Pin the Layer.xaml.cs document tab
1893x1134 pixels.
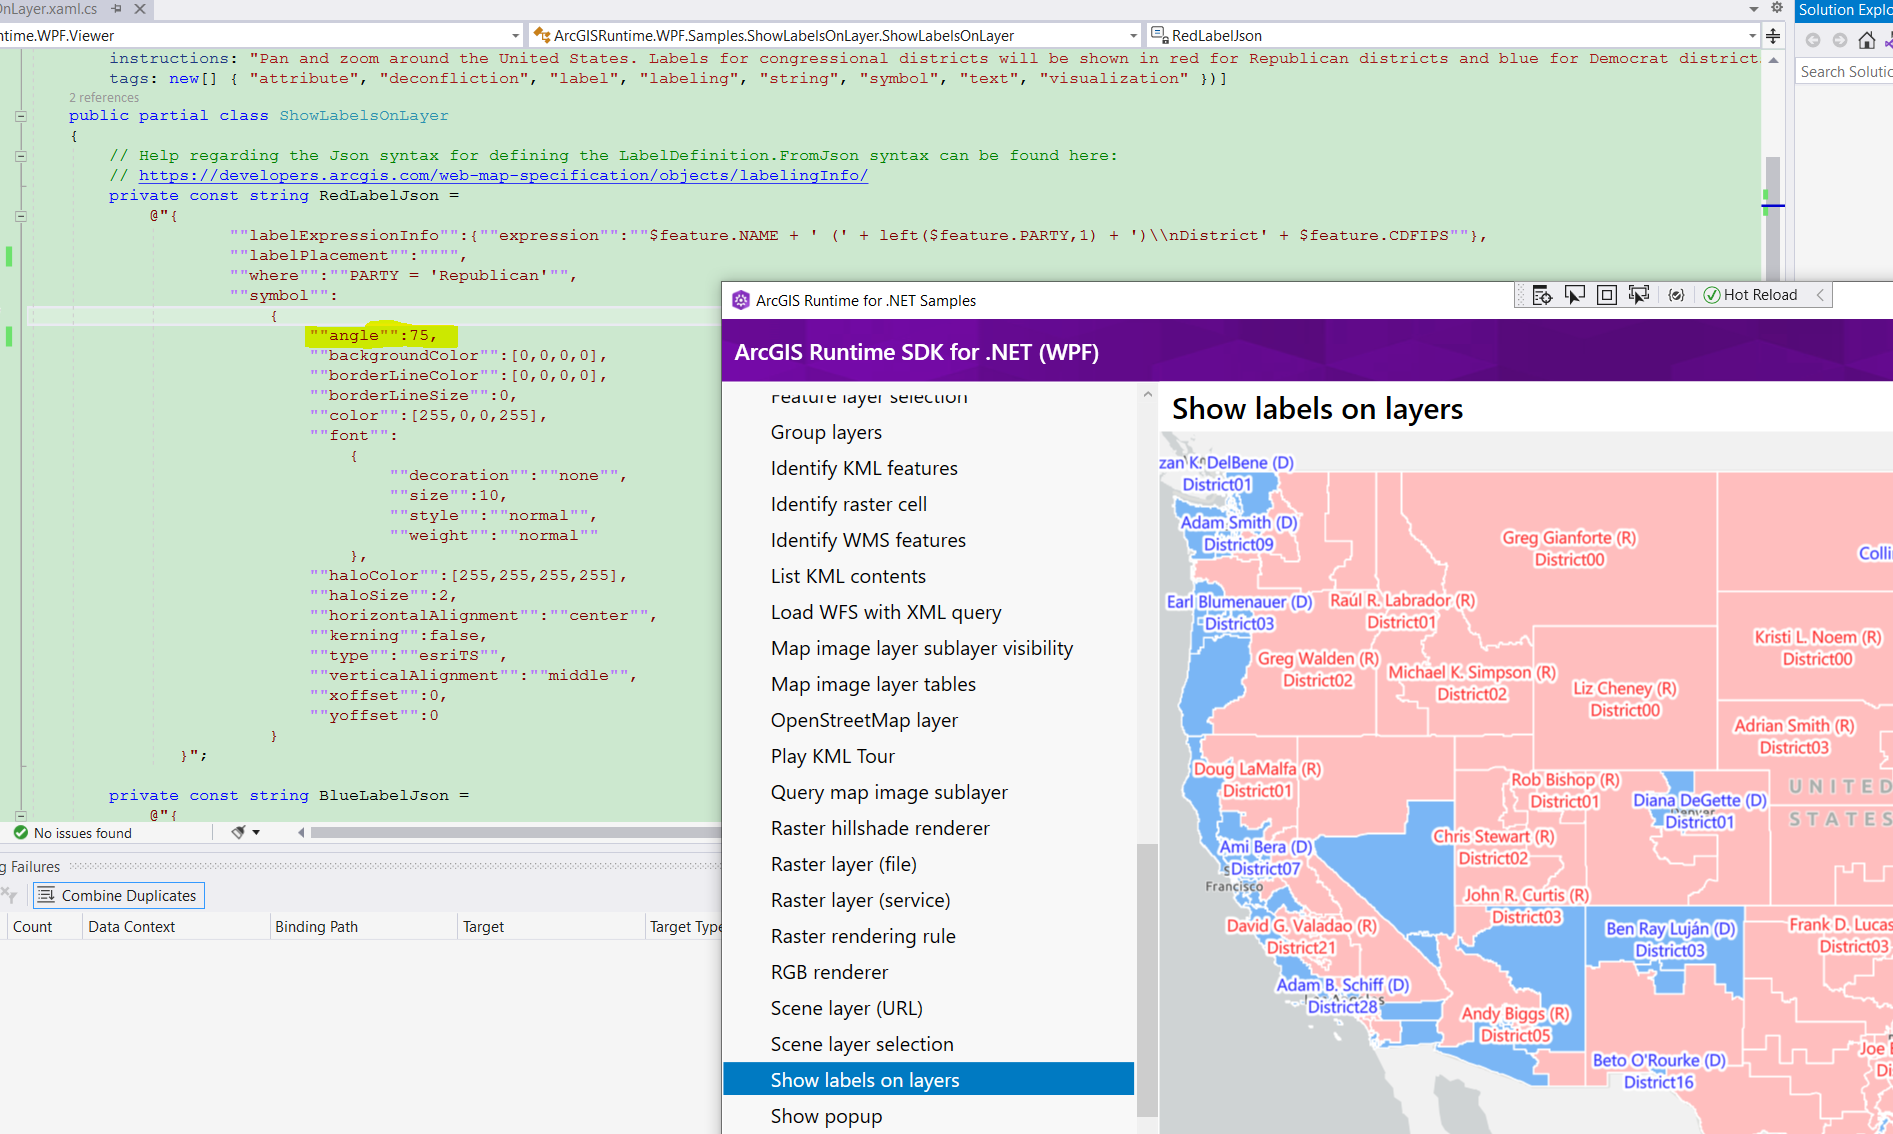click(x=116, y=9)
